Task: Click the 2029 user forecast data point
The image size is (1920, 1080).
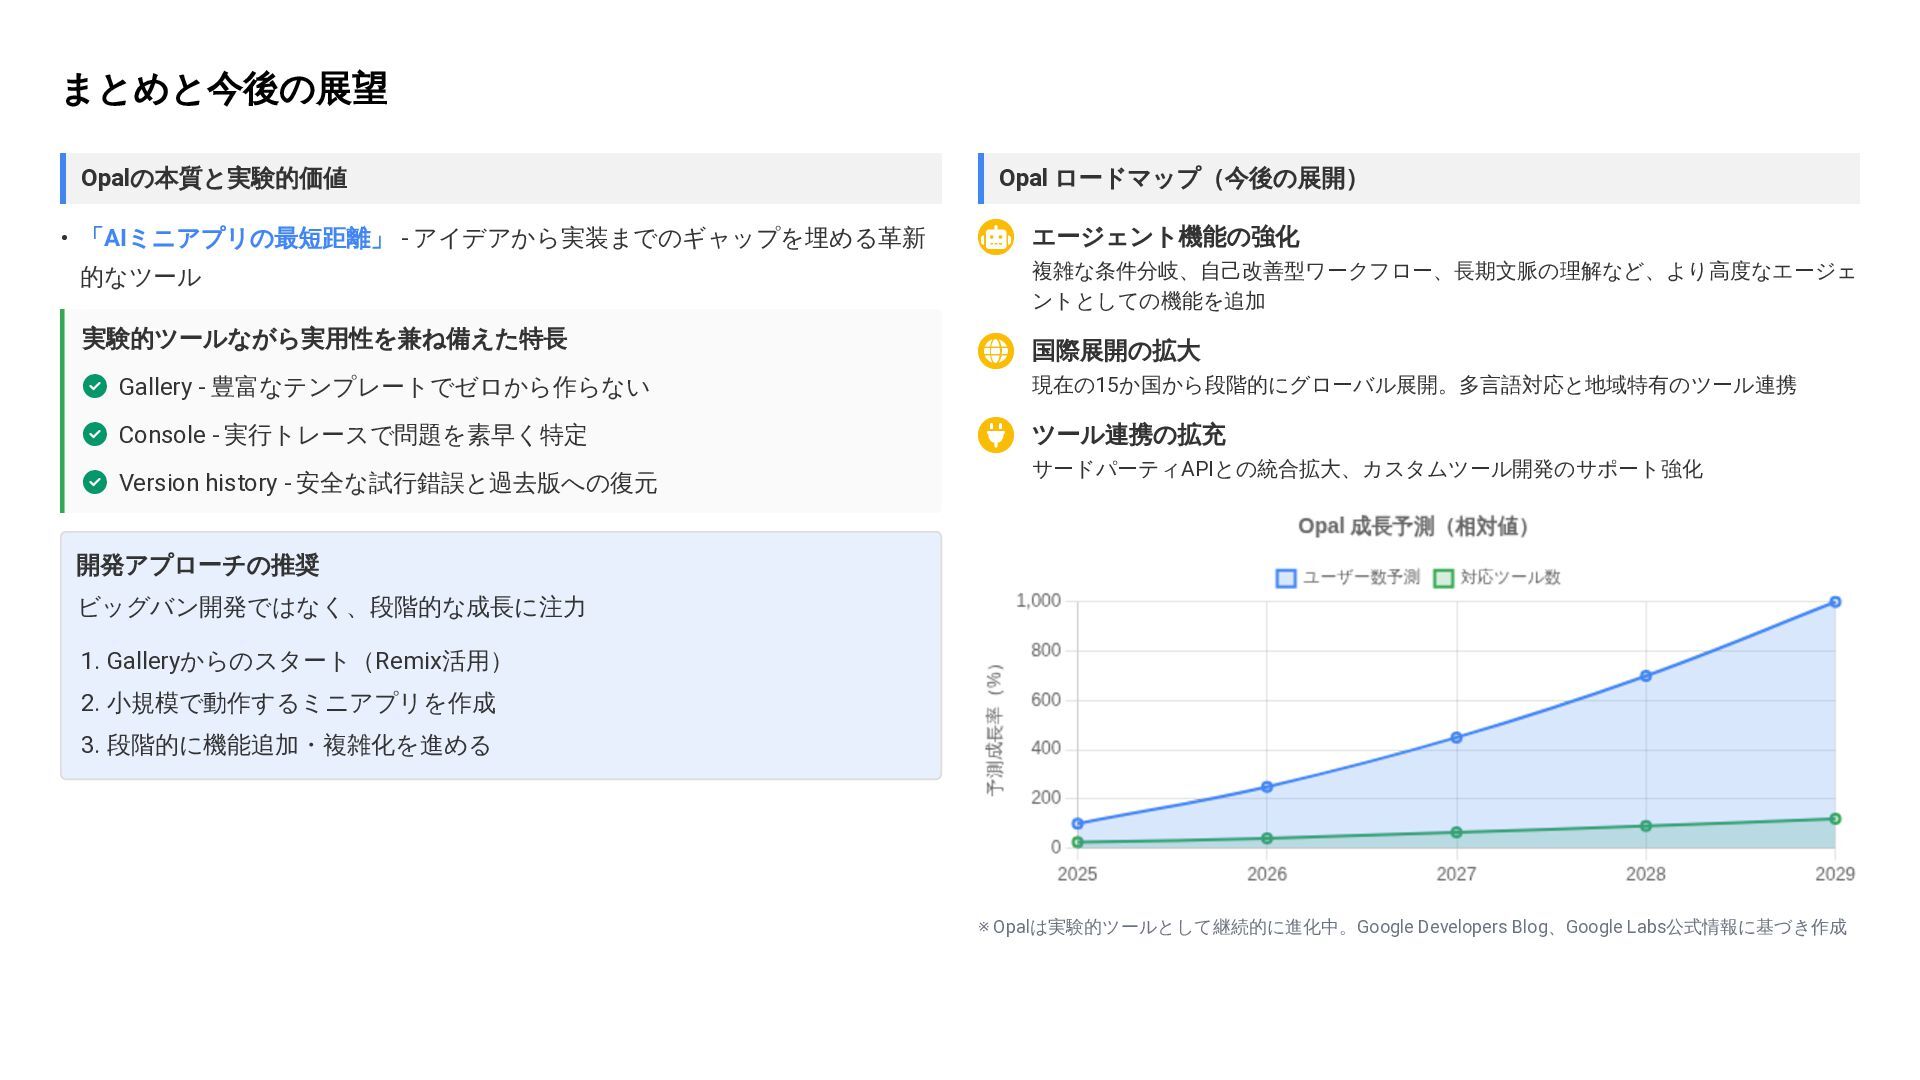Action: coord(1835,602)
